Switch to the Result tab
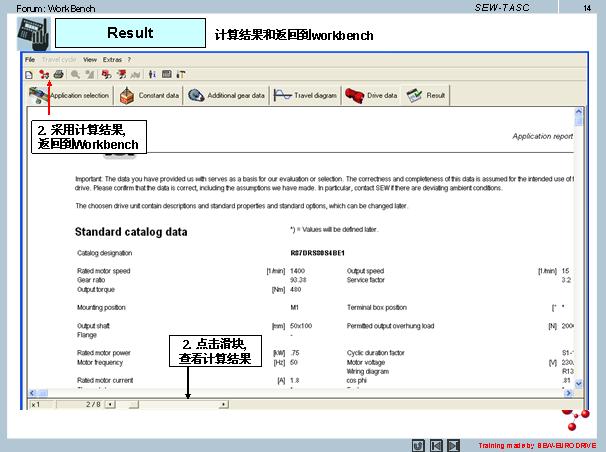The image size is (606, 452). tap(426, 95)
